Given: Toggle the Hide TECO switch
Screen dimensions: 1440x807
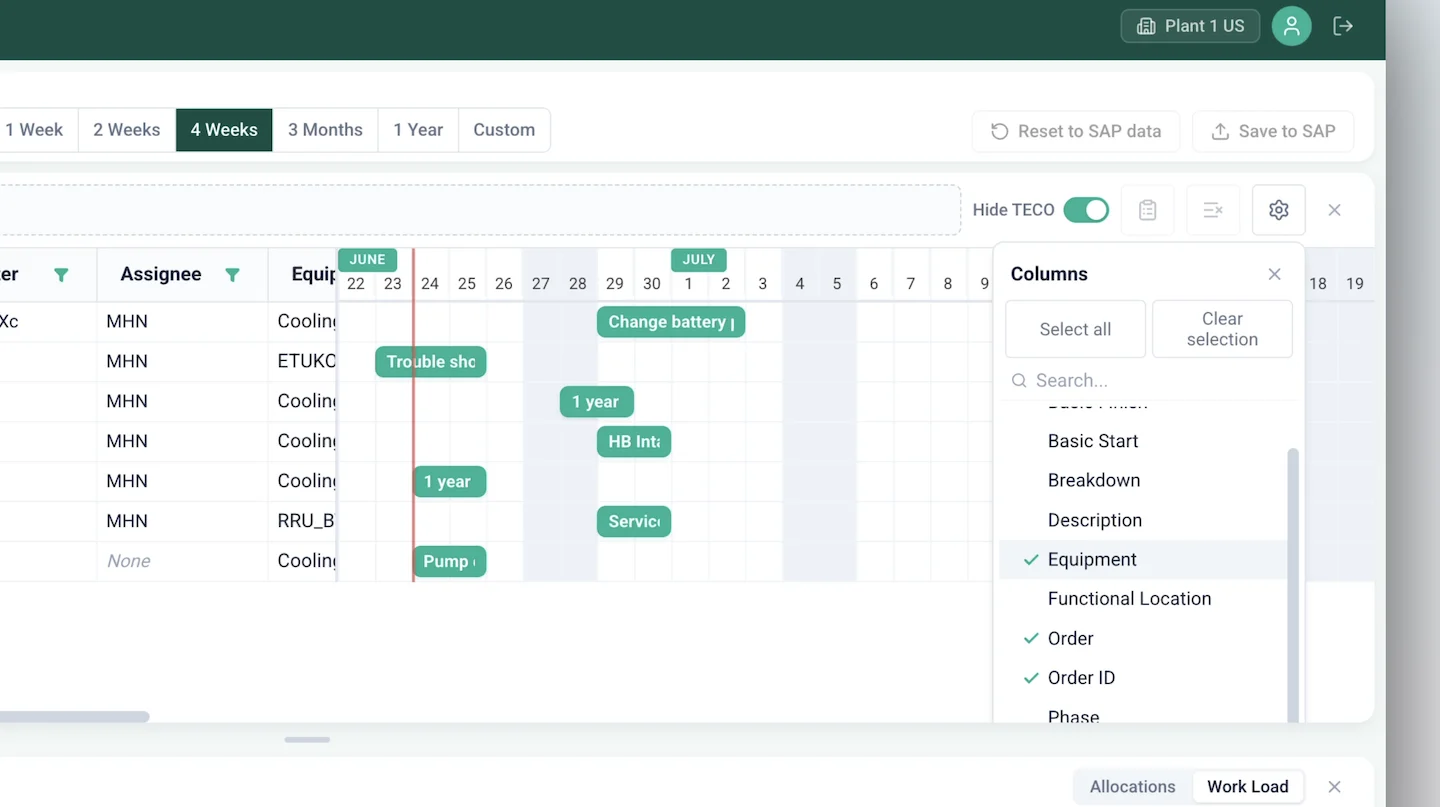Looking at the screenshot, I should coord(1086,210).
